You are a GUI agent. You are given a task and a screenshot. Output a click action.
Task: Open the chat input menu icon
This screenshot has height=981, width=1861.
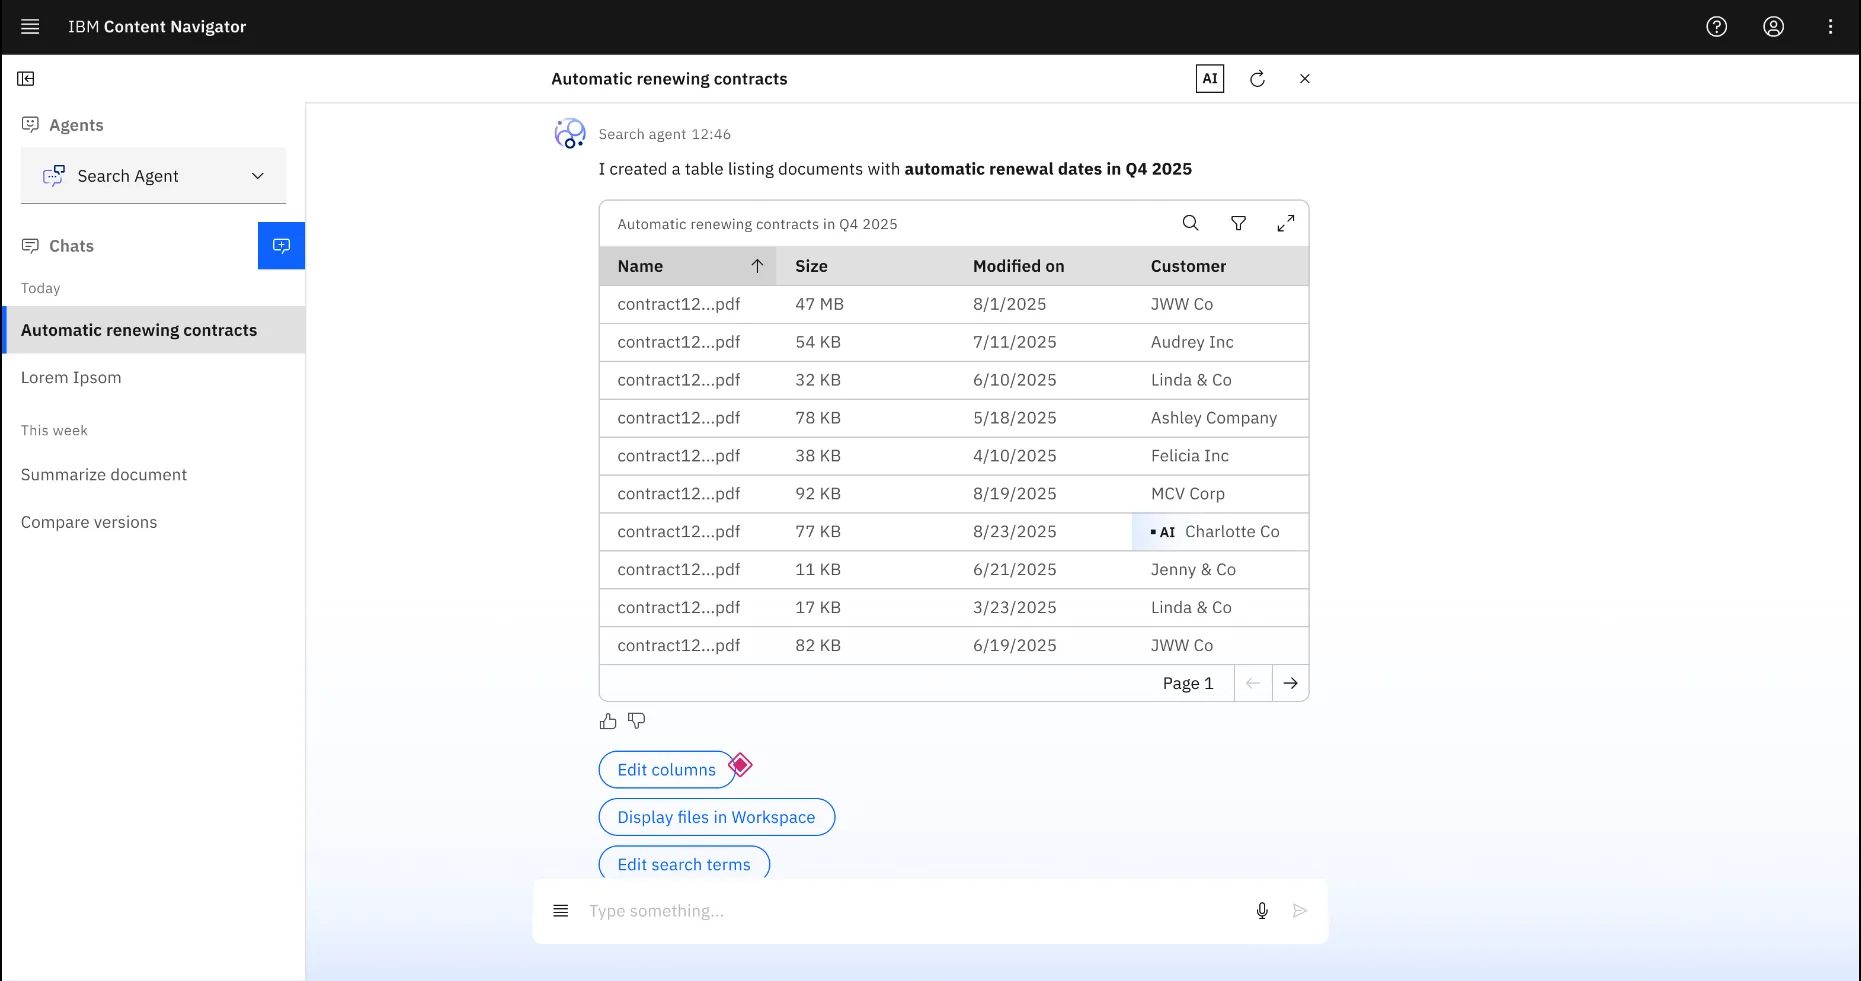coord(561,911)
